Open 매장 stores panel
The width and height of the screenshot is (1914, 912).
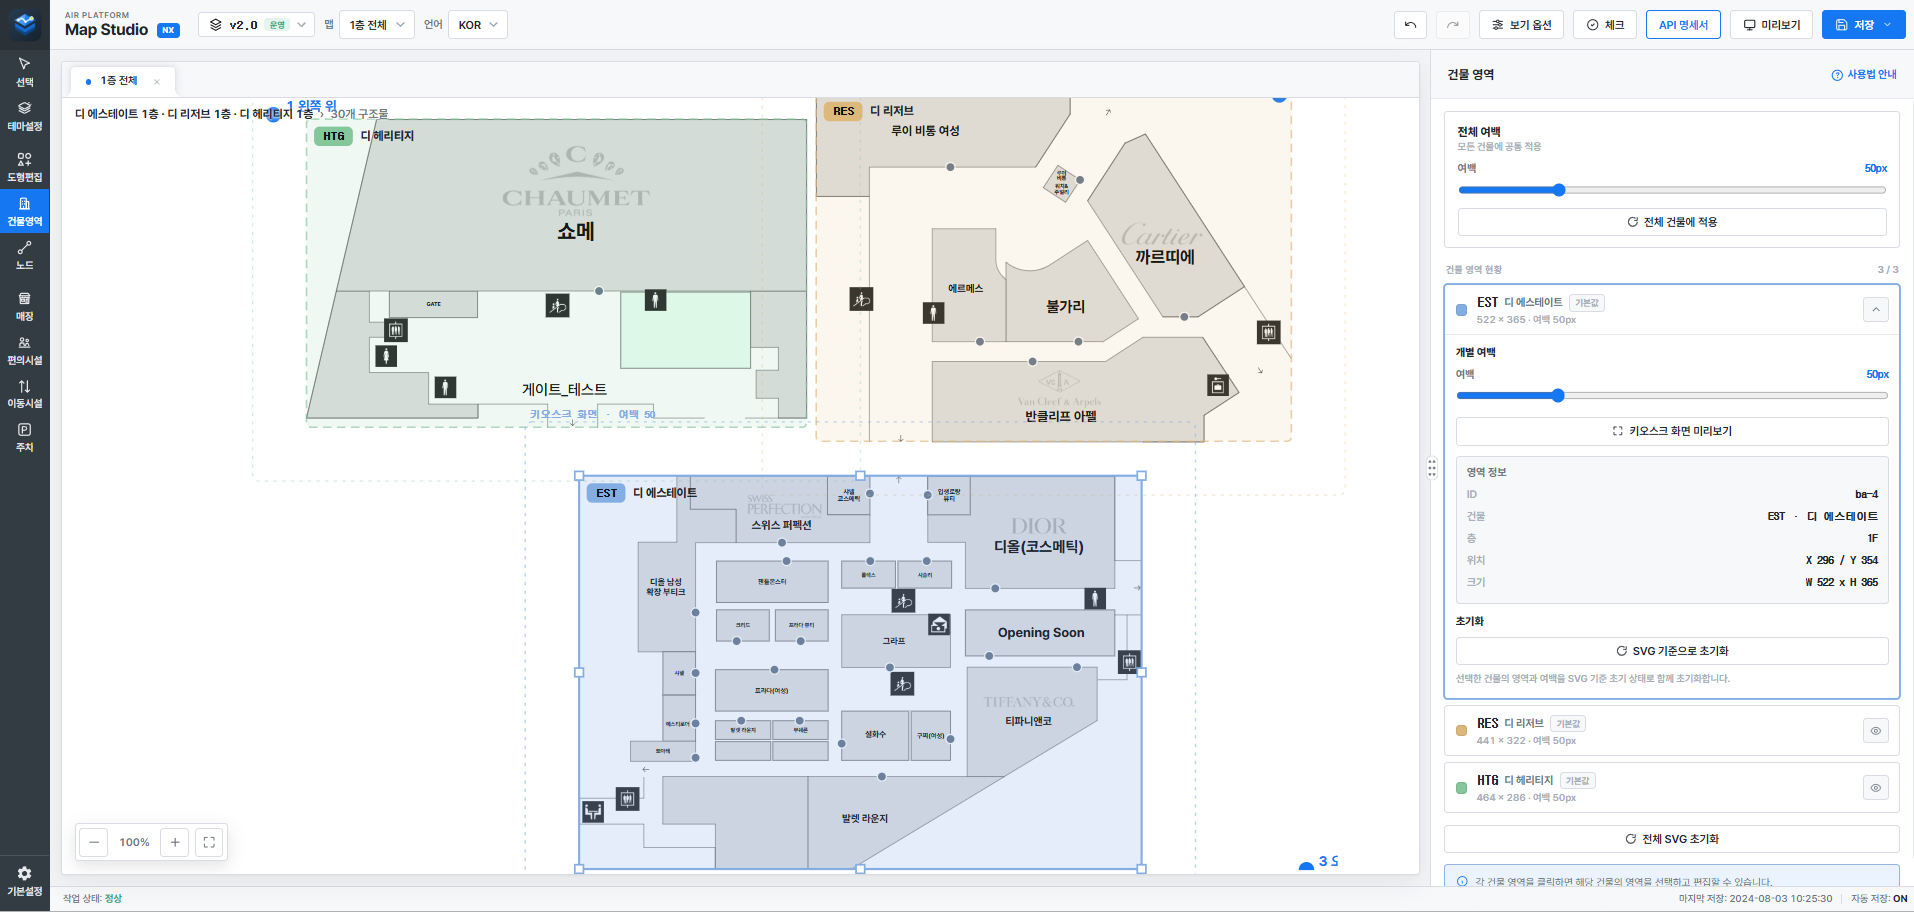[24, 306]
